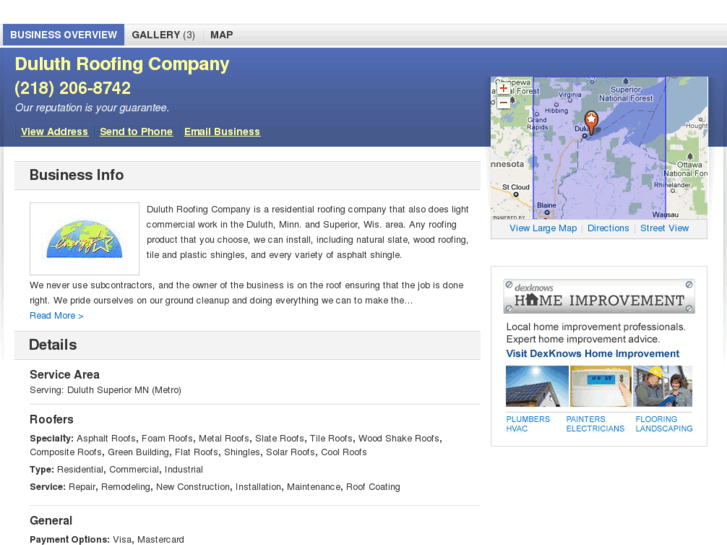This screenshot has width=727, height=545.
Task: Click the 'Our reputation is your guarantee' tagline
Action: (92, 108)
